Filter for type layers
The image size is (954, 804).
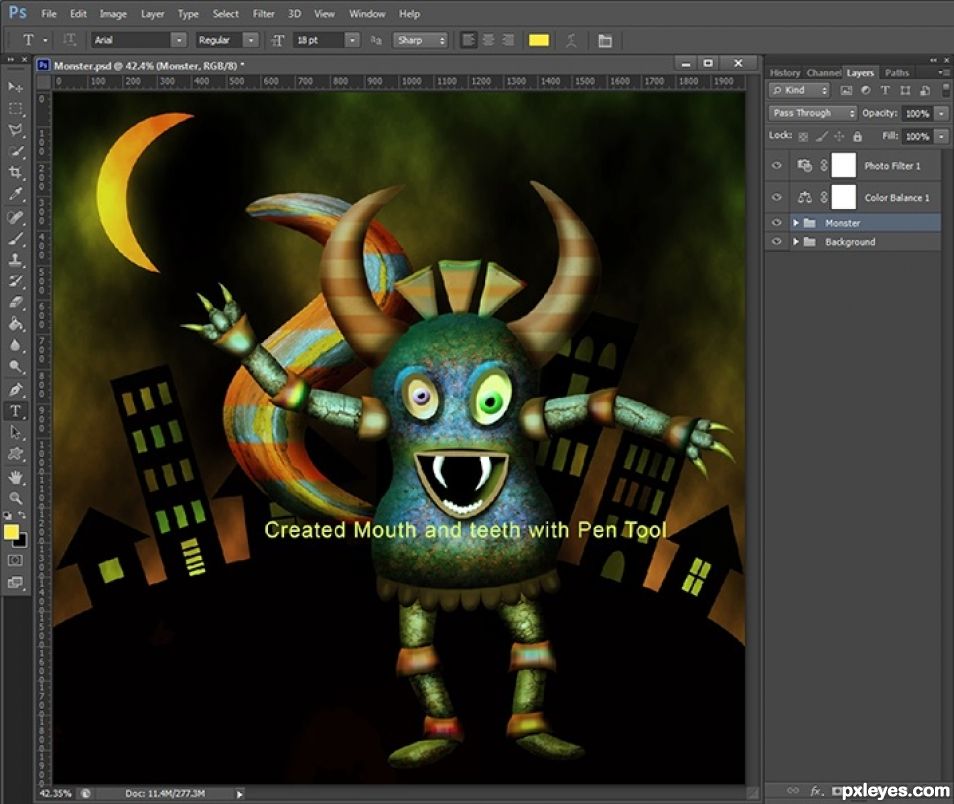885,90
